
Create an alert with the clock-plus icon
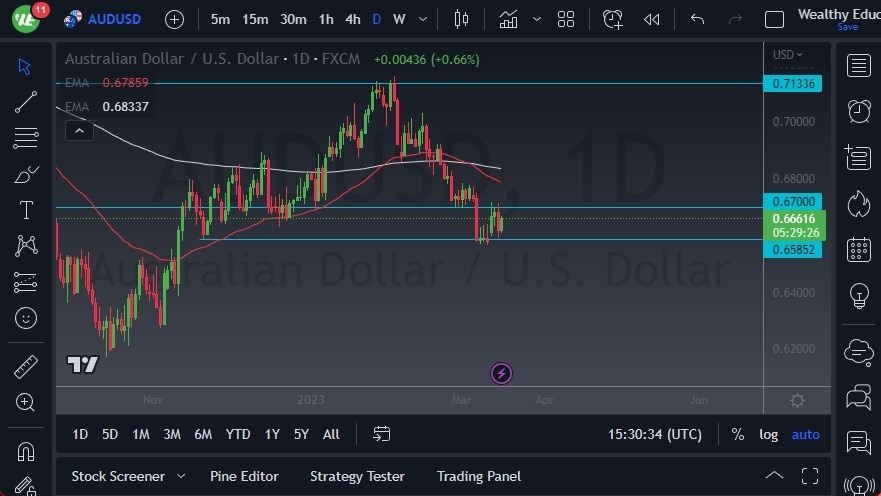coord(612,20)
